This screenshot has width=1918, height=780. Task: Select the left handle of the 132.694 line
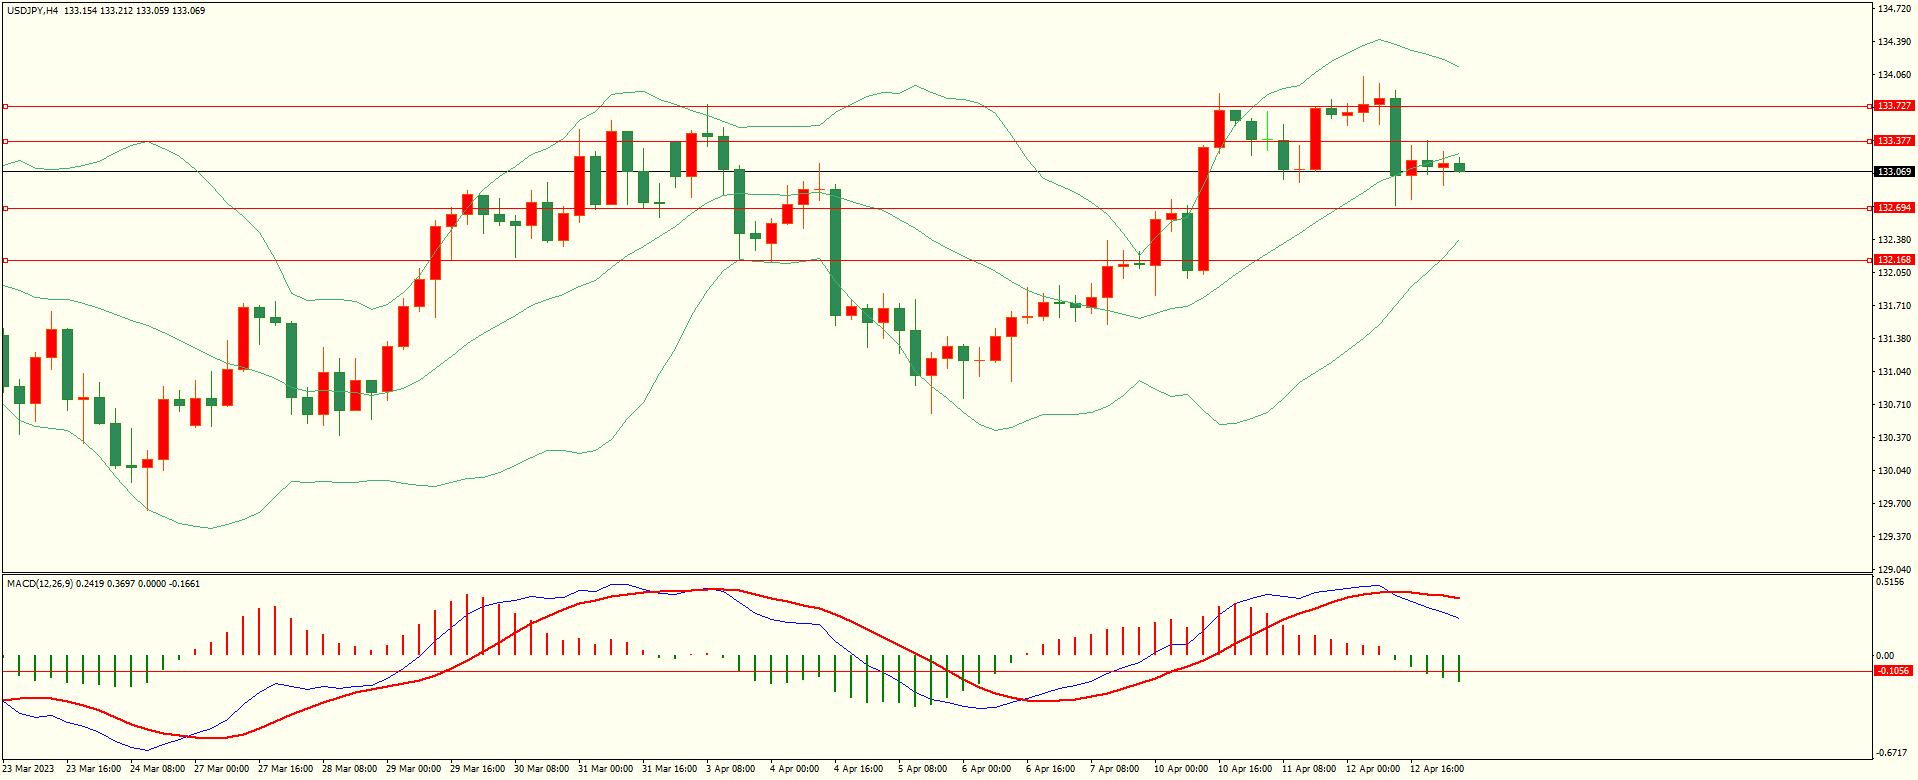pyautogui.click(x=5, y=208)
